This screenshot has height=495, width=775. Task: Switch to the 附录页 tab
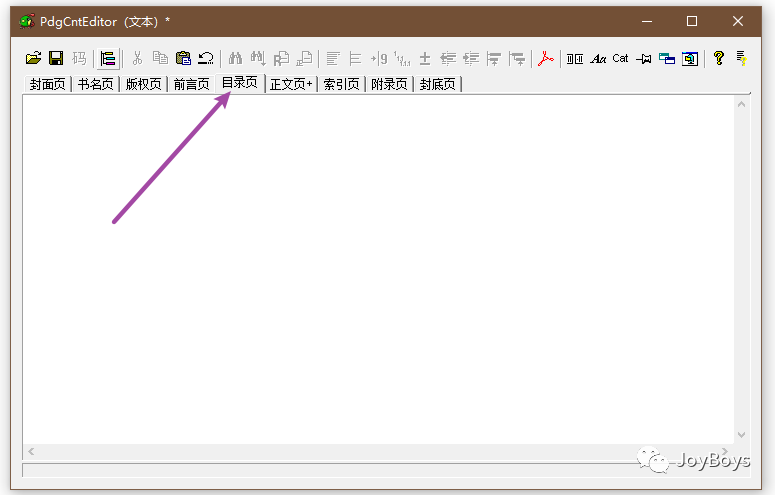(x=389, y=84)
